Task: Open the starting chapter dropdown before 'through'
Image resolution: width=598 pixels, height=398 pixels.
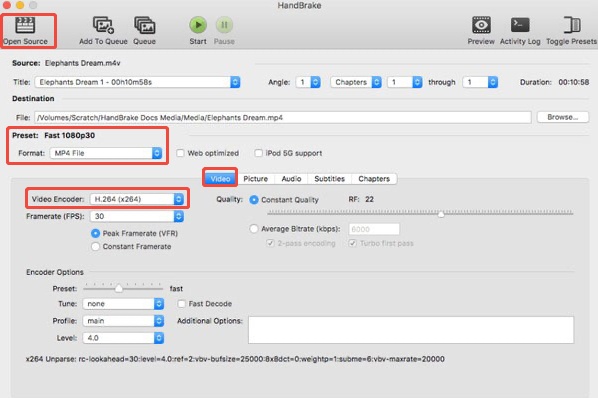Action: click(x=405, y=82)
